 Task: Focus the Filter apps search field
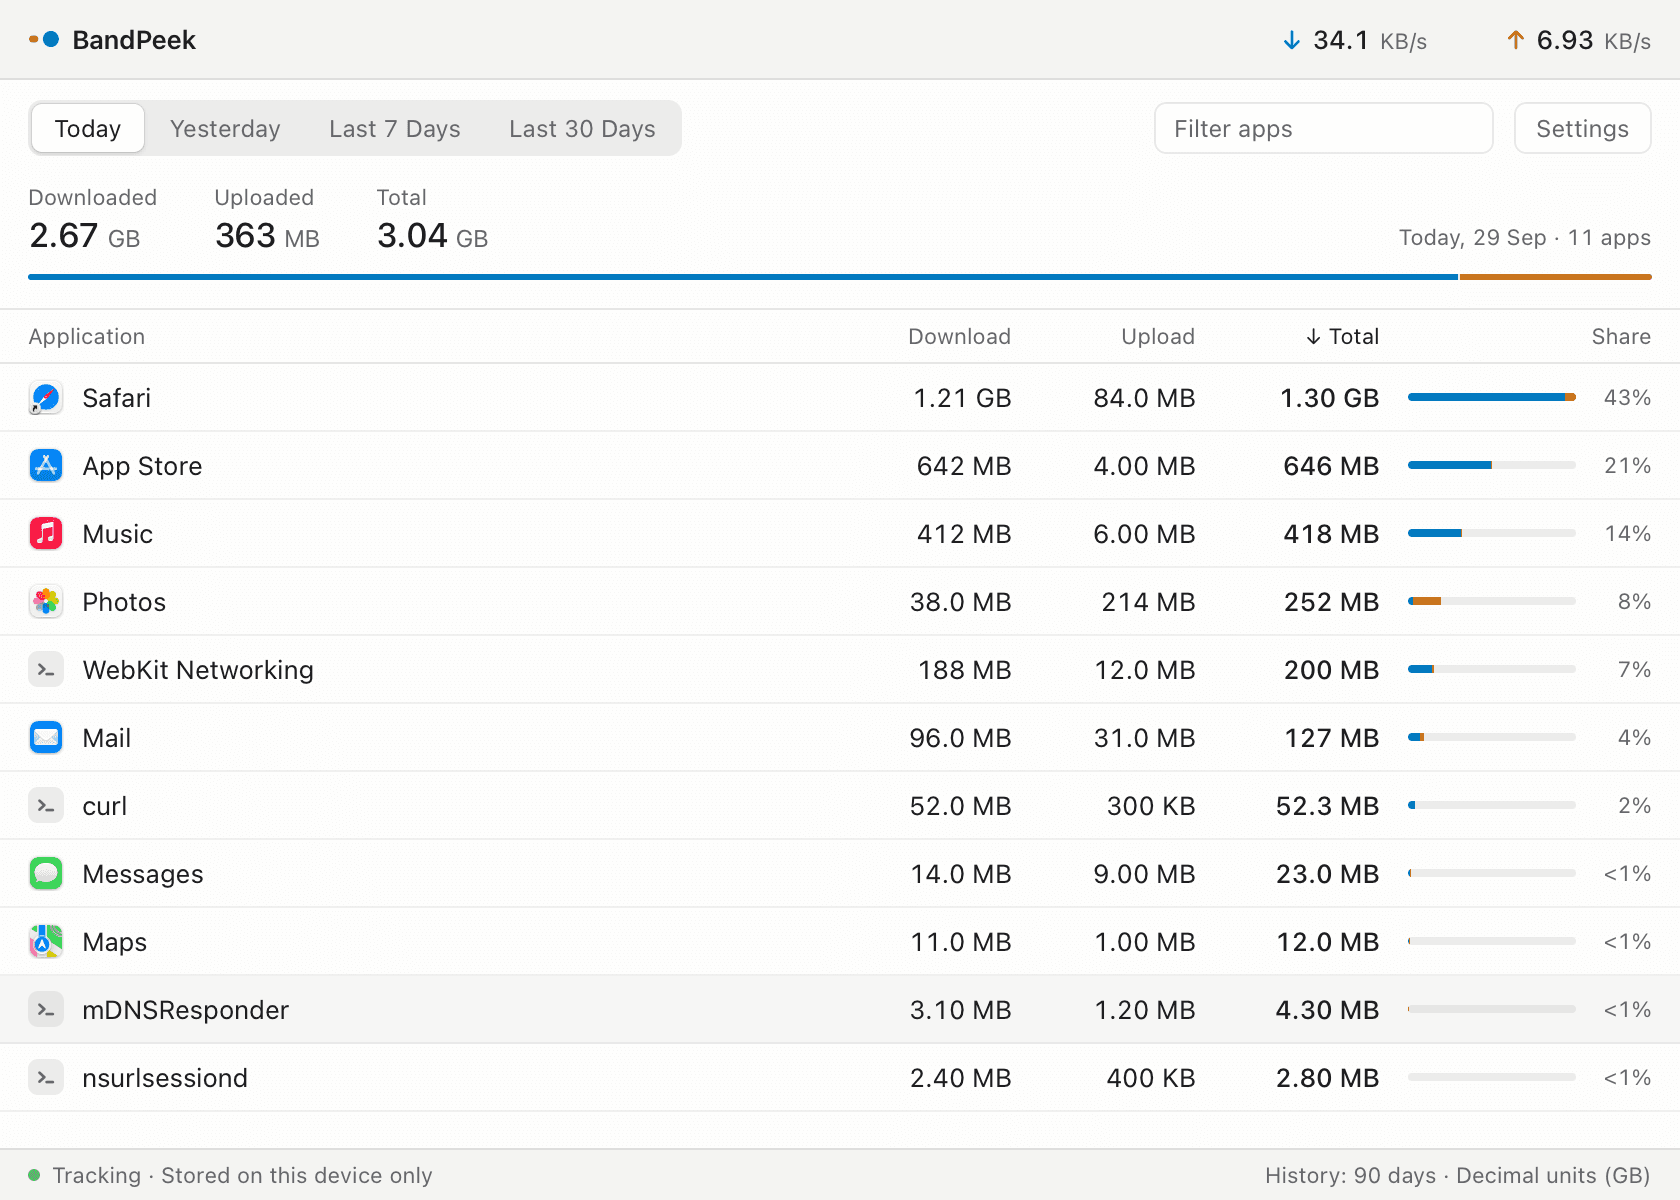pos(1324,129)
